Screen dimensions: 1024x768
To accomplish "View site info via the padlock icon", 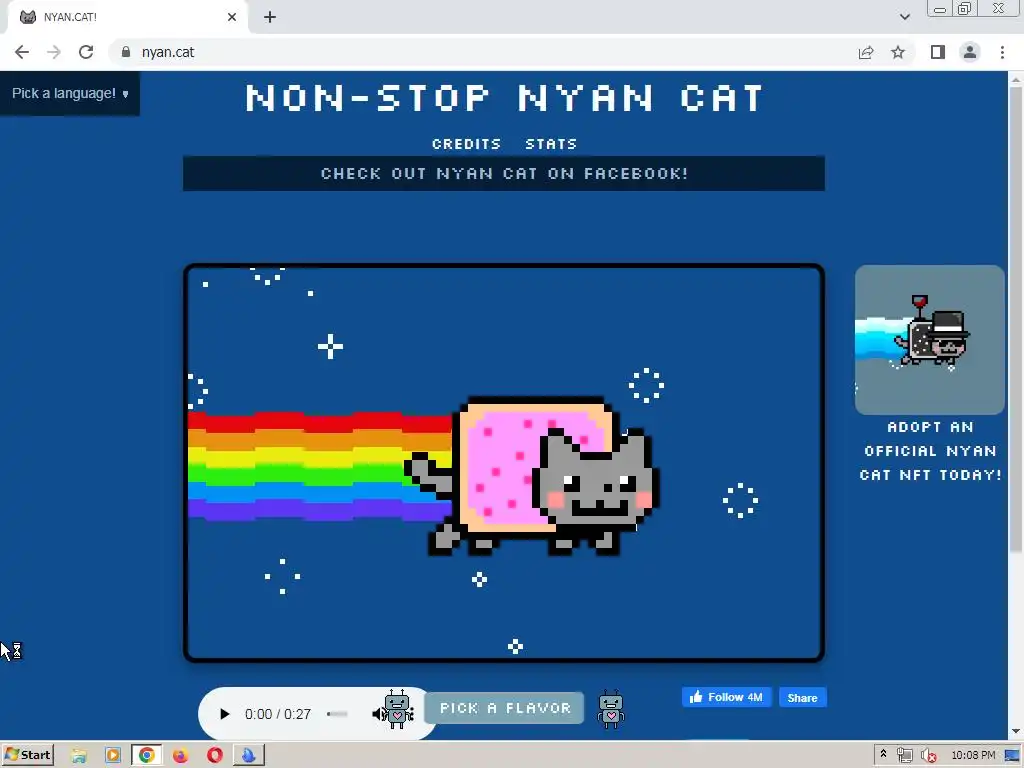I will click(126, 52).
